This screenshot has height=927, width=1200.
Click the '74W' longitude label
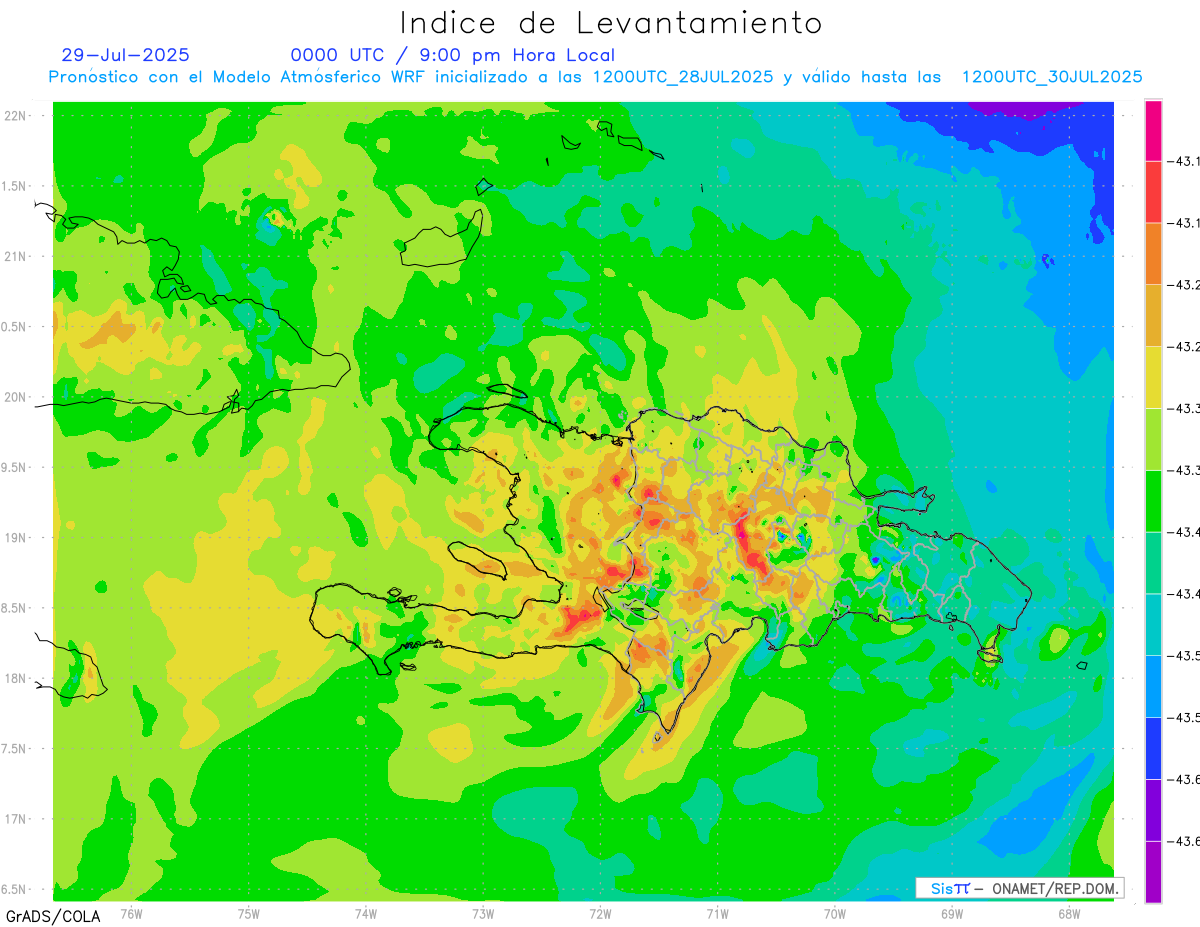pos(366,913)
